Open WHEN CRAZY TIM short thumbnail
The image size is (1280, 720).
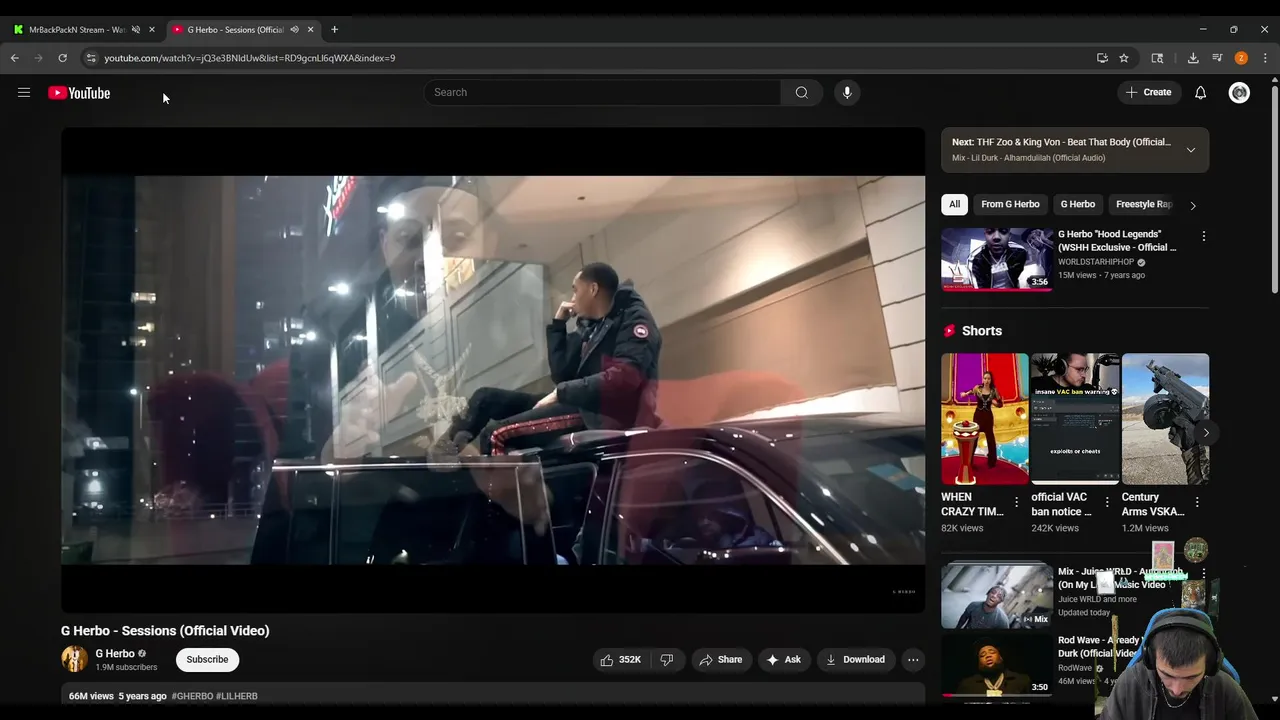click(984, 419)
